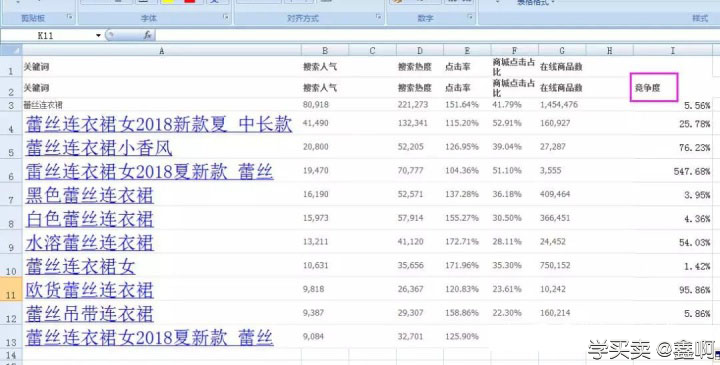Open link 蕾丝连衣裙女 in row 10
This screenshot has width=720, height=365.
click(x=80, y=266)
